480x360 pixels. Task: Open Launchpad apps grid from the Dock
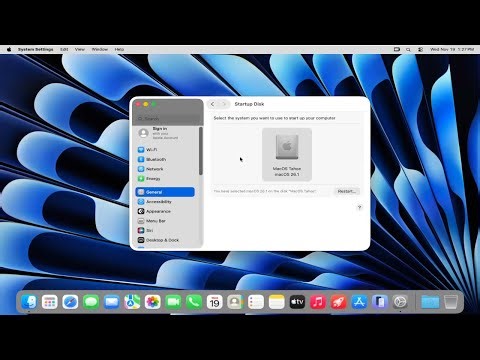(x=50, y=302)
